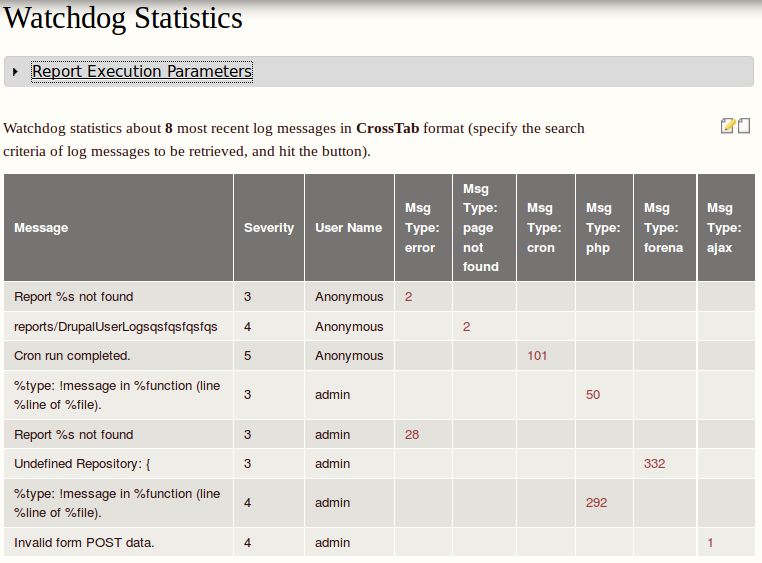Click the Msg Type: forena header
The width and height of the screenshot is (762, 563).
click(x=663, y=227)
